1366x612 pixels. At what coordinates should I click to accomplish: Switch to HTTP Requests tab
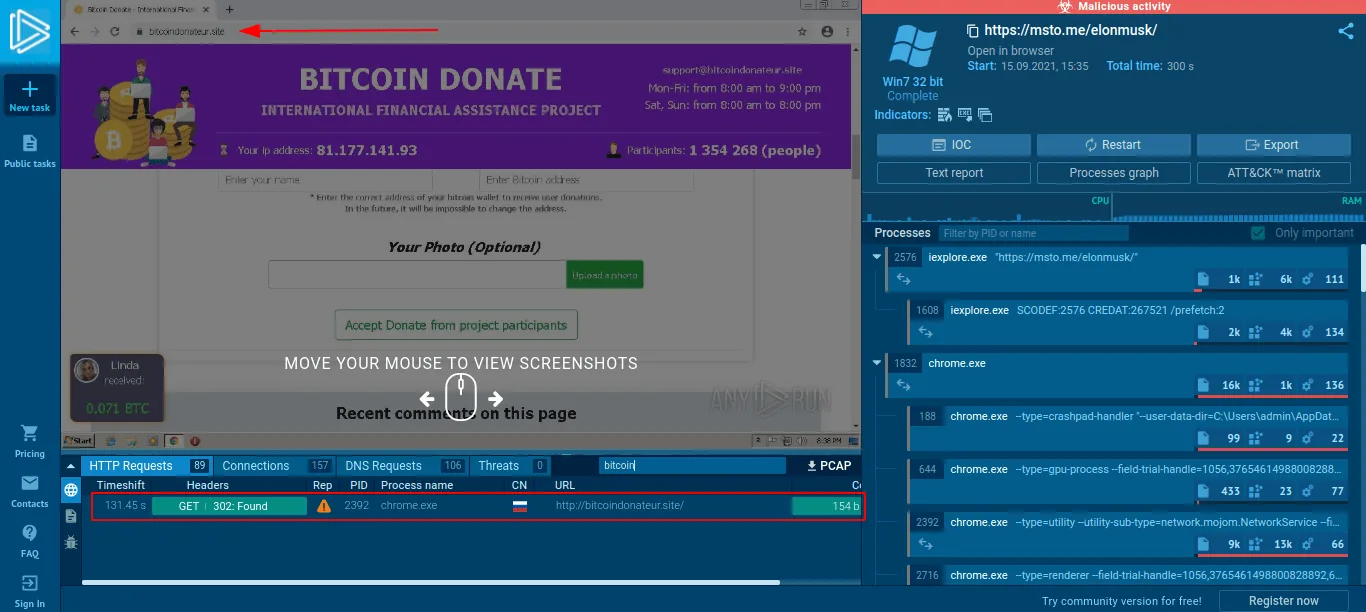tap(147, 466)
